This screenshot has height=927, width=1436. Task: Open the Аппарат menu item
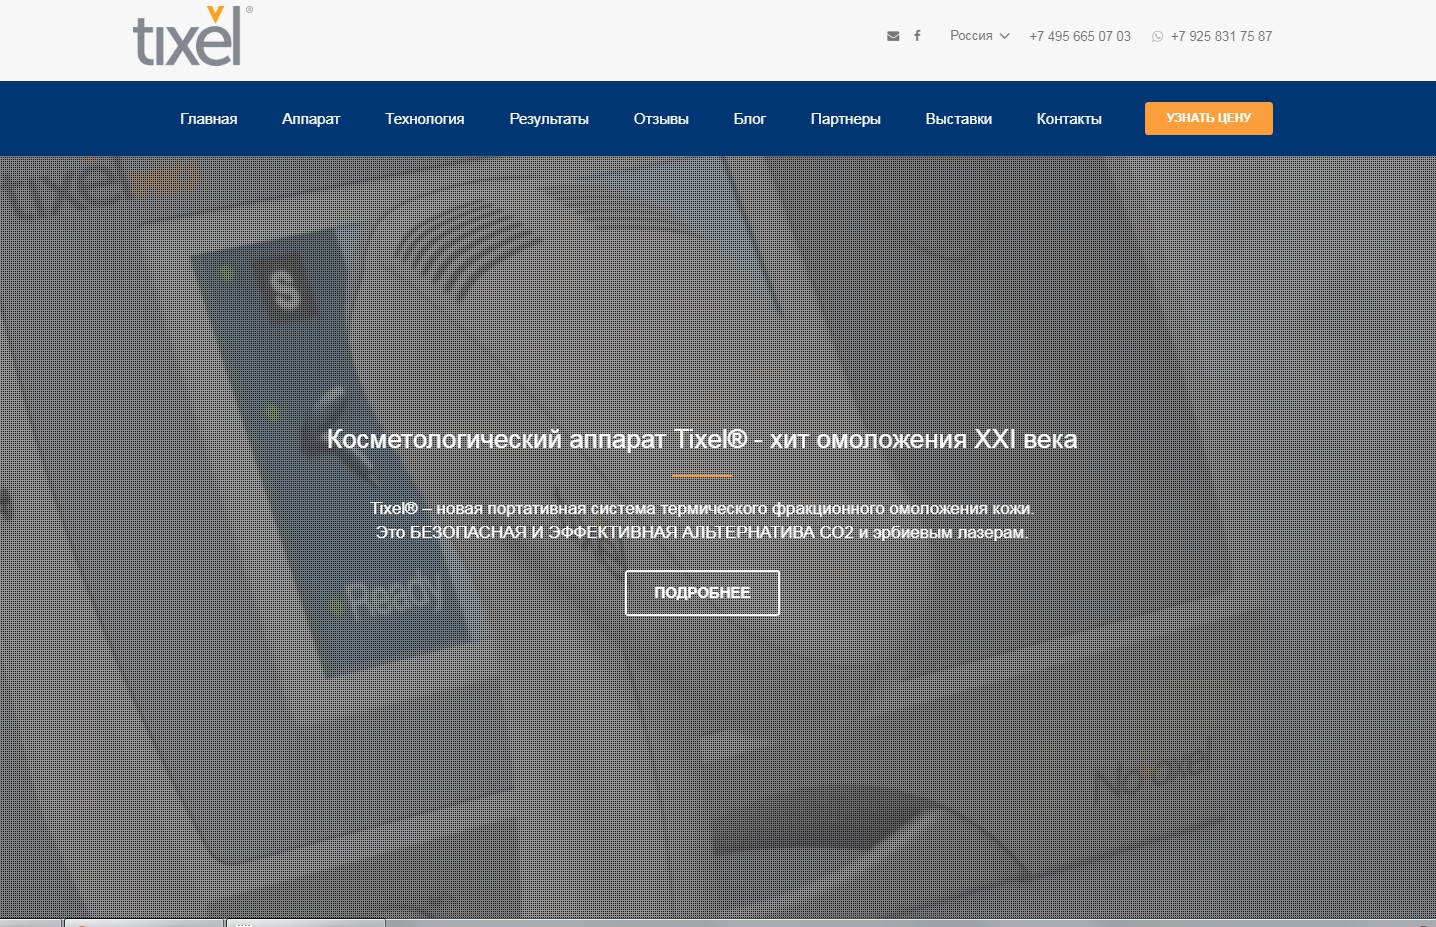click(x=311, y=119)
